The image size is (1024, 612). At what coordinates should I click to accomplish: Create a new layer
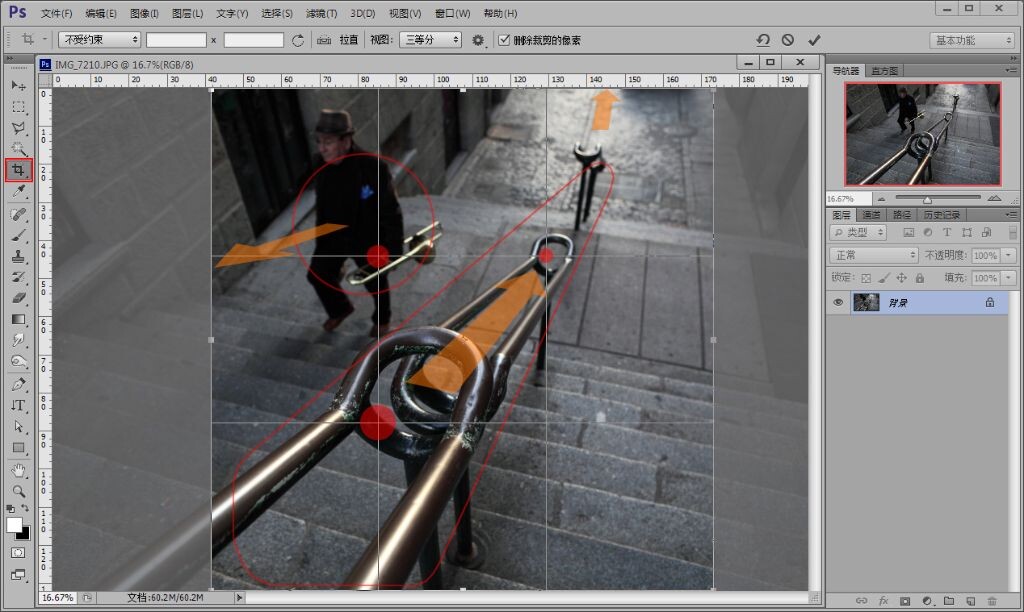coord(970,600)
